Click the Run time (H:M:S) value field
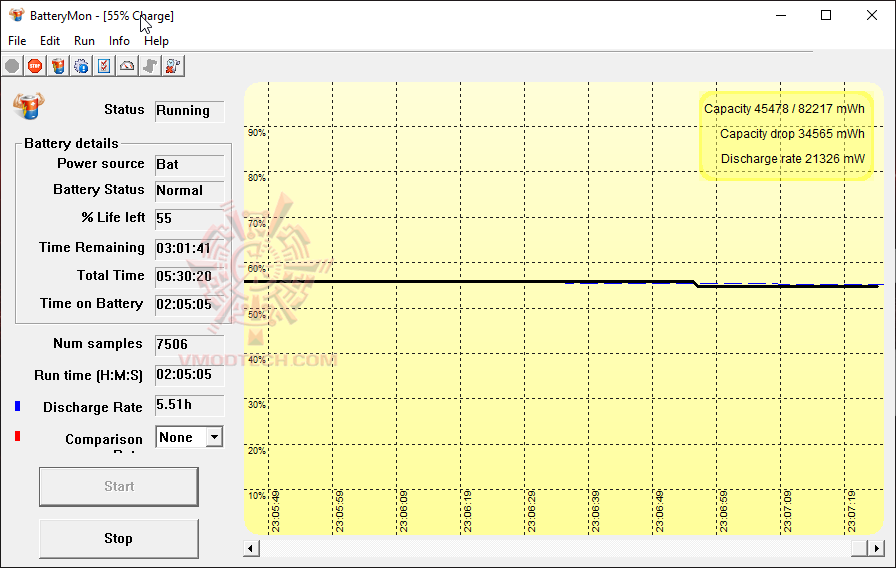The height and width of the screenshot is (568, 896). (189, 375)
